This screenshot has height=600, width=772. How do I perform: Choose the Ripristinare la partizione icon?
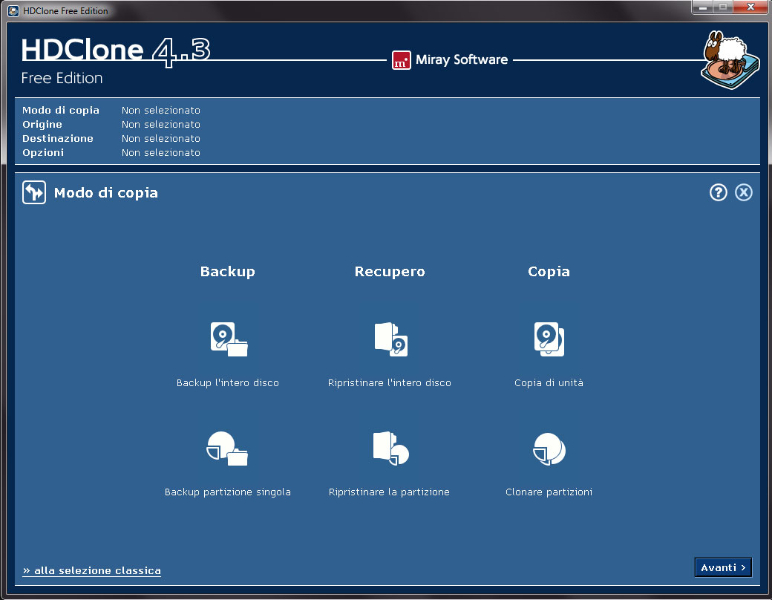point(390,449)
